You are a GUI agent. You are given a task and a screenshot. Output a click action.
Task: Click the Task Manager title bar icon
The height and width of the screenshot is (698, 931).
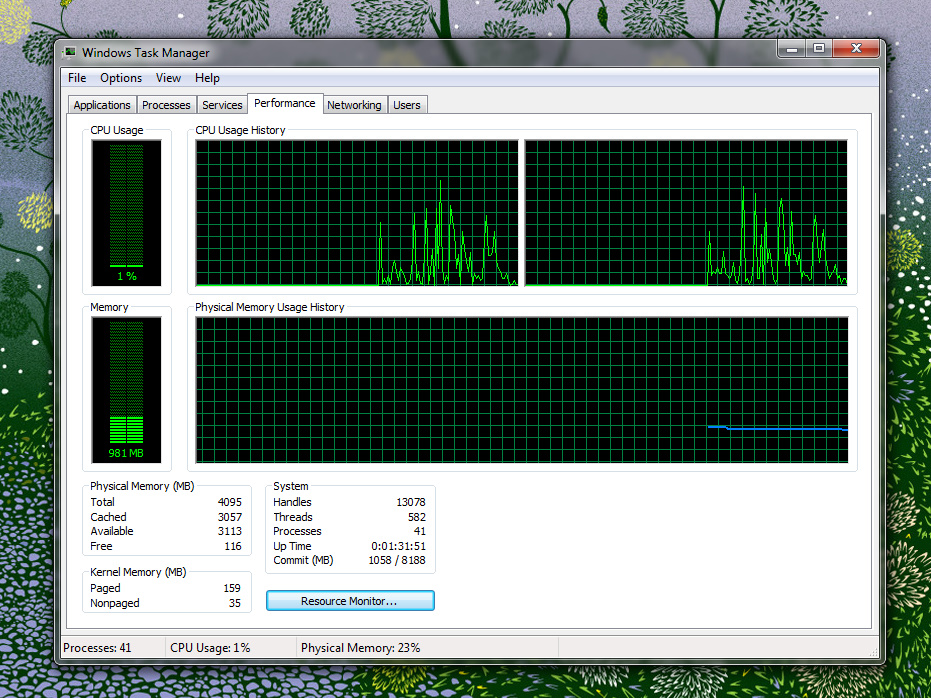70,52
